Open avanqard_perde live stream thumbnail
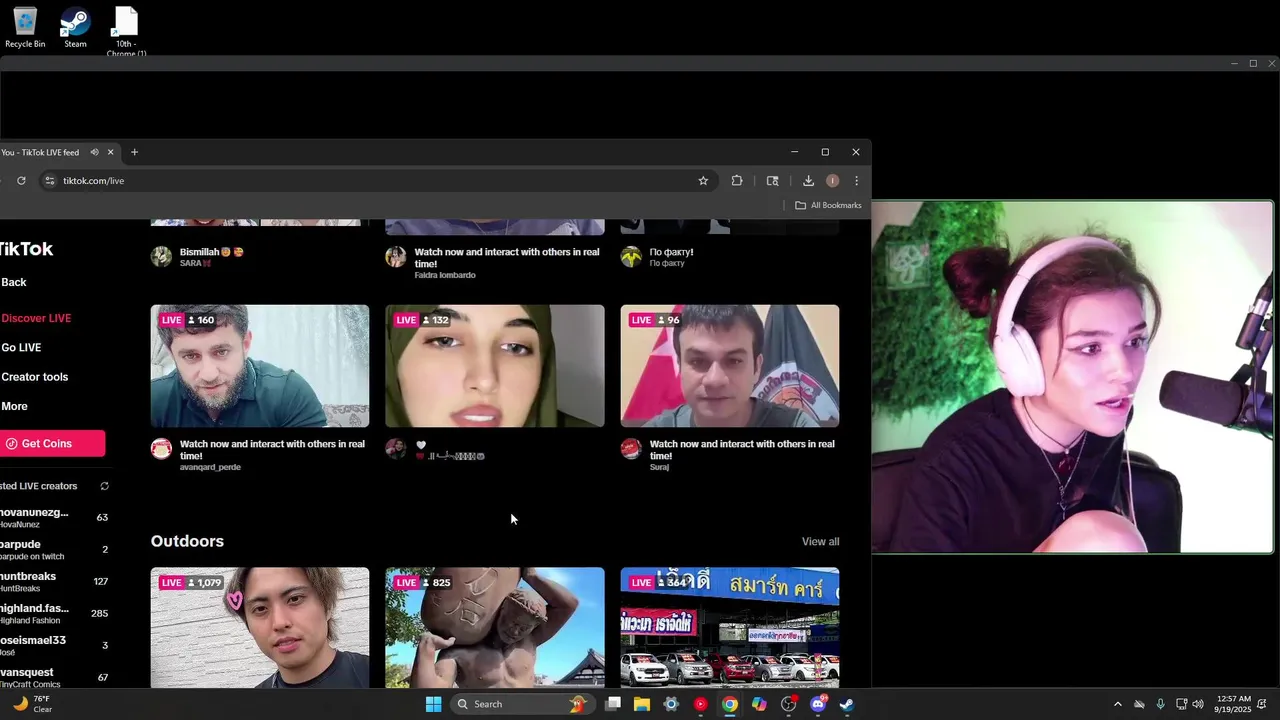The height and width of the screenshot is (720, 1280). (x=260, y=366)
